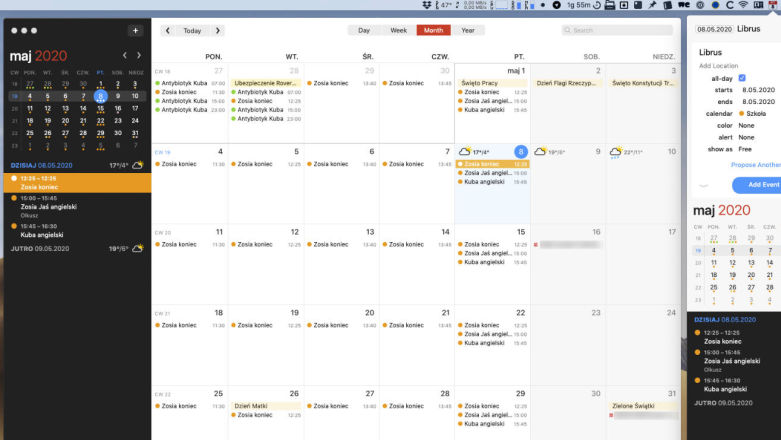Screen dimensions: 781x440
Task: Edit the starts date 8.05.2020
Action: (759, 90)
